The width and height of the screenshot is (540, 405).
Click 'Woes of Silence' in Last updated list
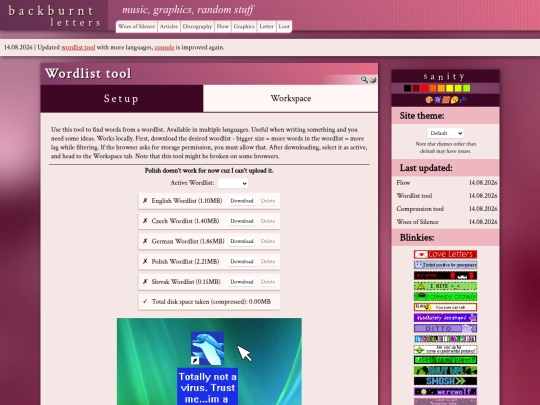pyautogui.click(x=417, y=222)
